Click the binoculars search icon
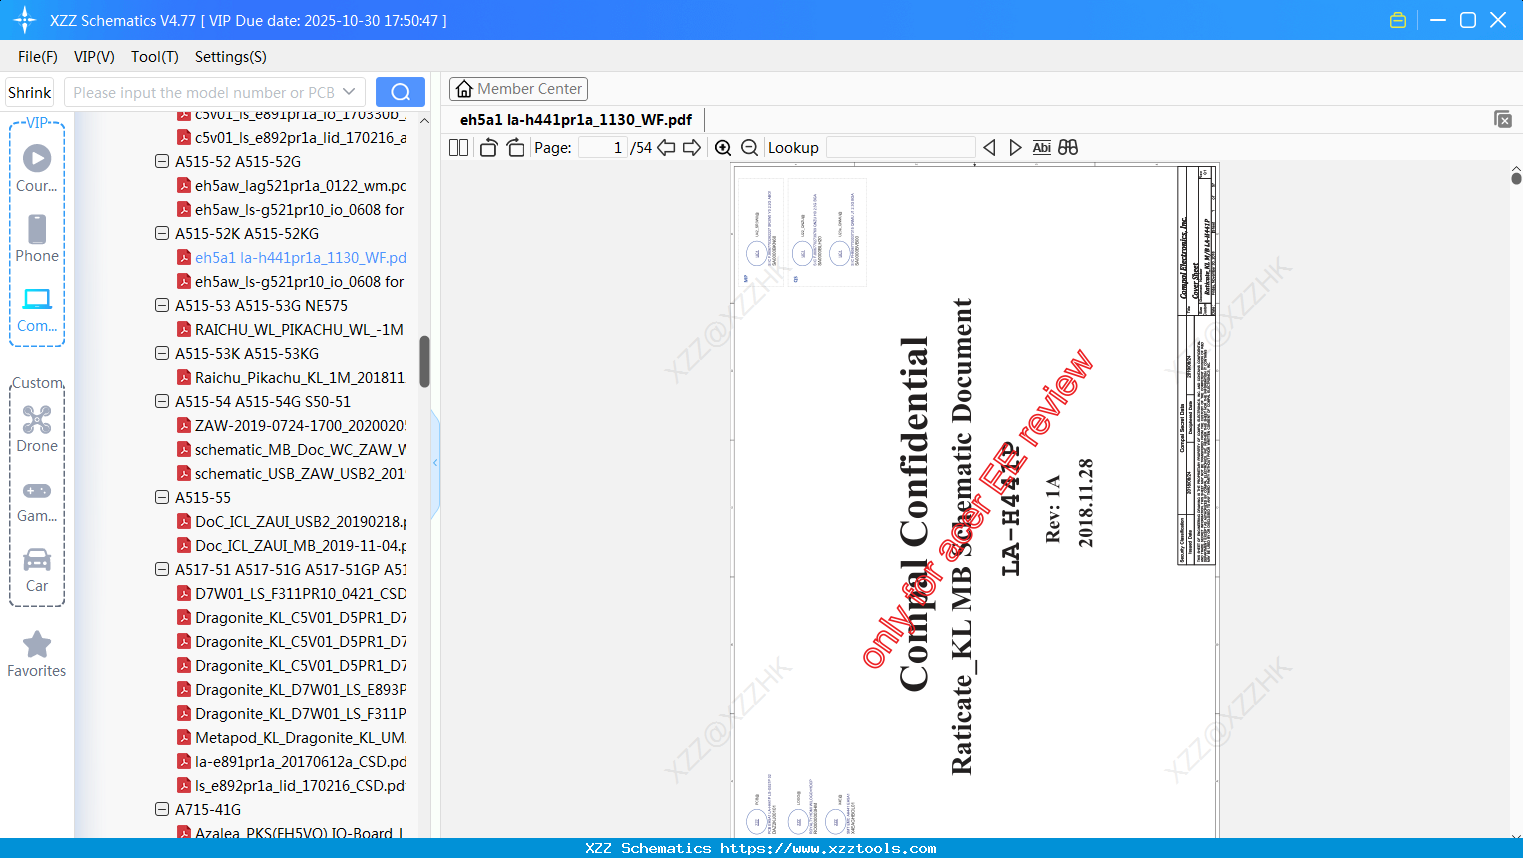The image size is (1523, 858). (x=1068, y=148)
